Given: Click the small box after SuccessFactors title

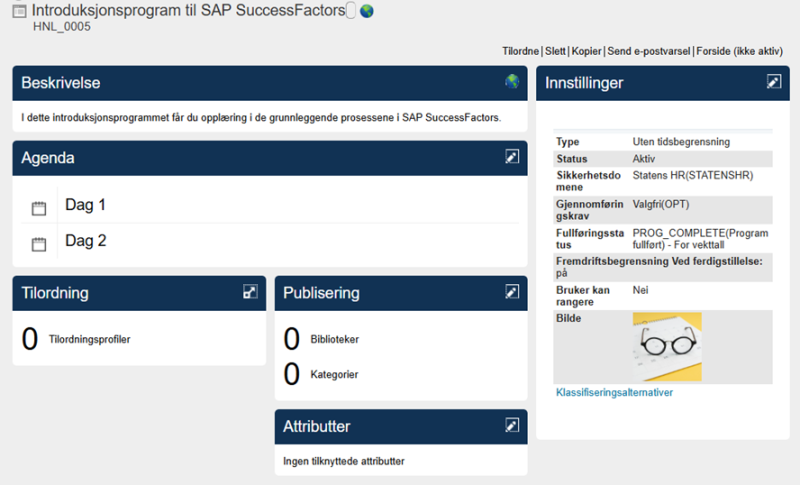Looking at the screenshot, I should click(351, 10).
